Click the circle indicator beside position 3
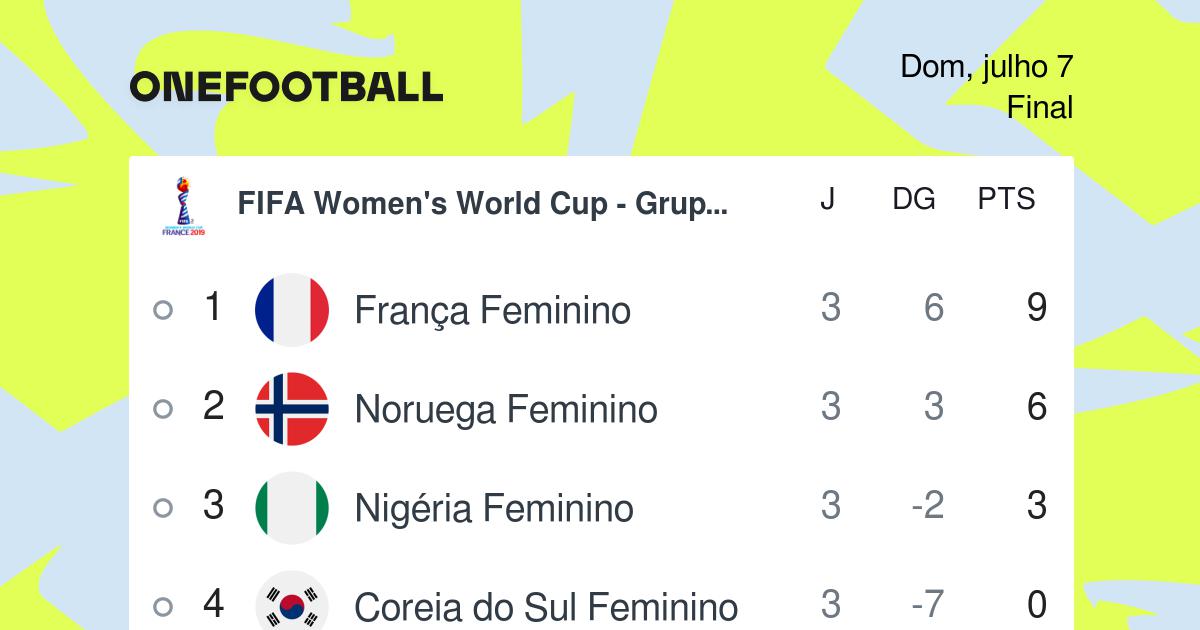The width and height of the screenshot is (1200, 630). 163,508
